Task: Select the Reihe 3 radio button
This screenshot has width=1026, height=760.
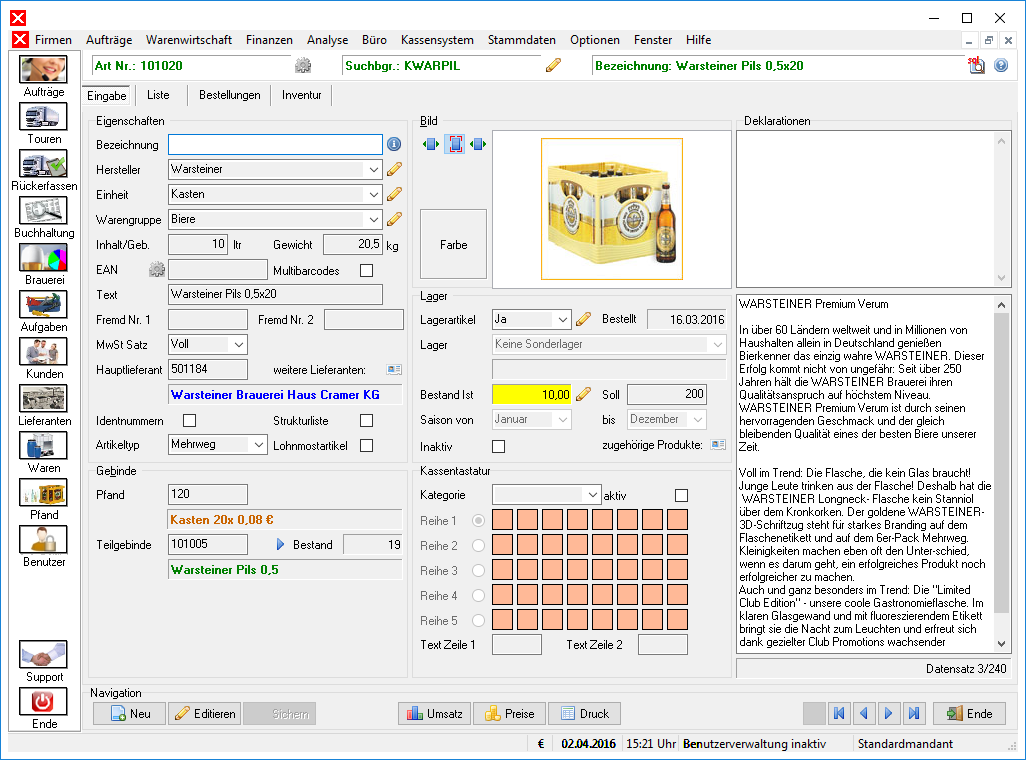Action: pyautogui.click(x=478, y=570)
